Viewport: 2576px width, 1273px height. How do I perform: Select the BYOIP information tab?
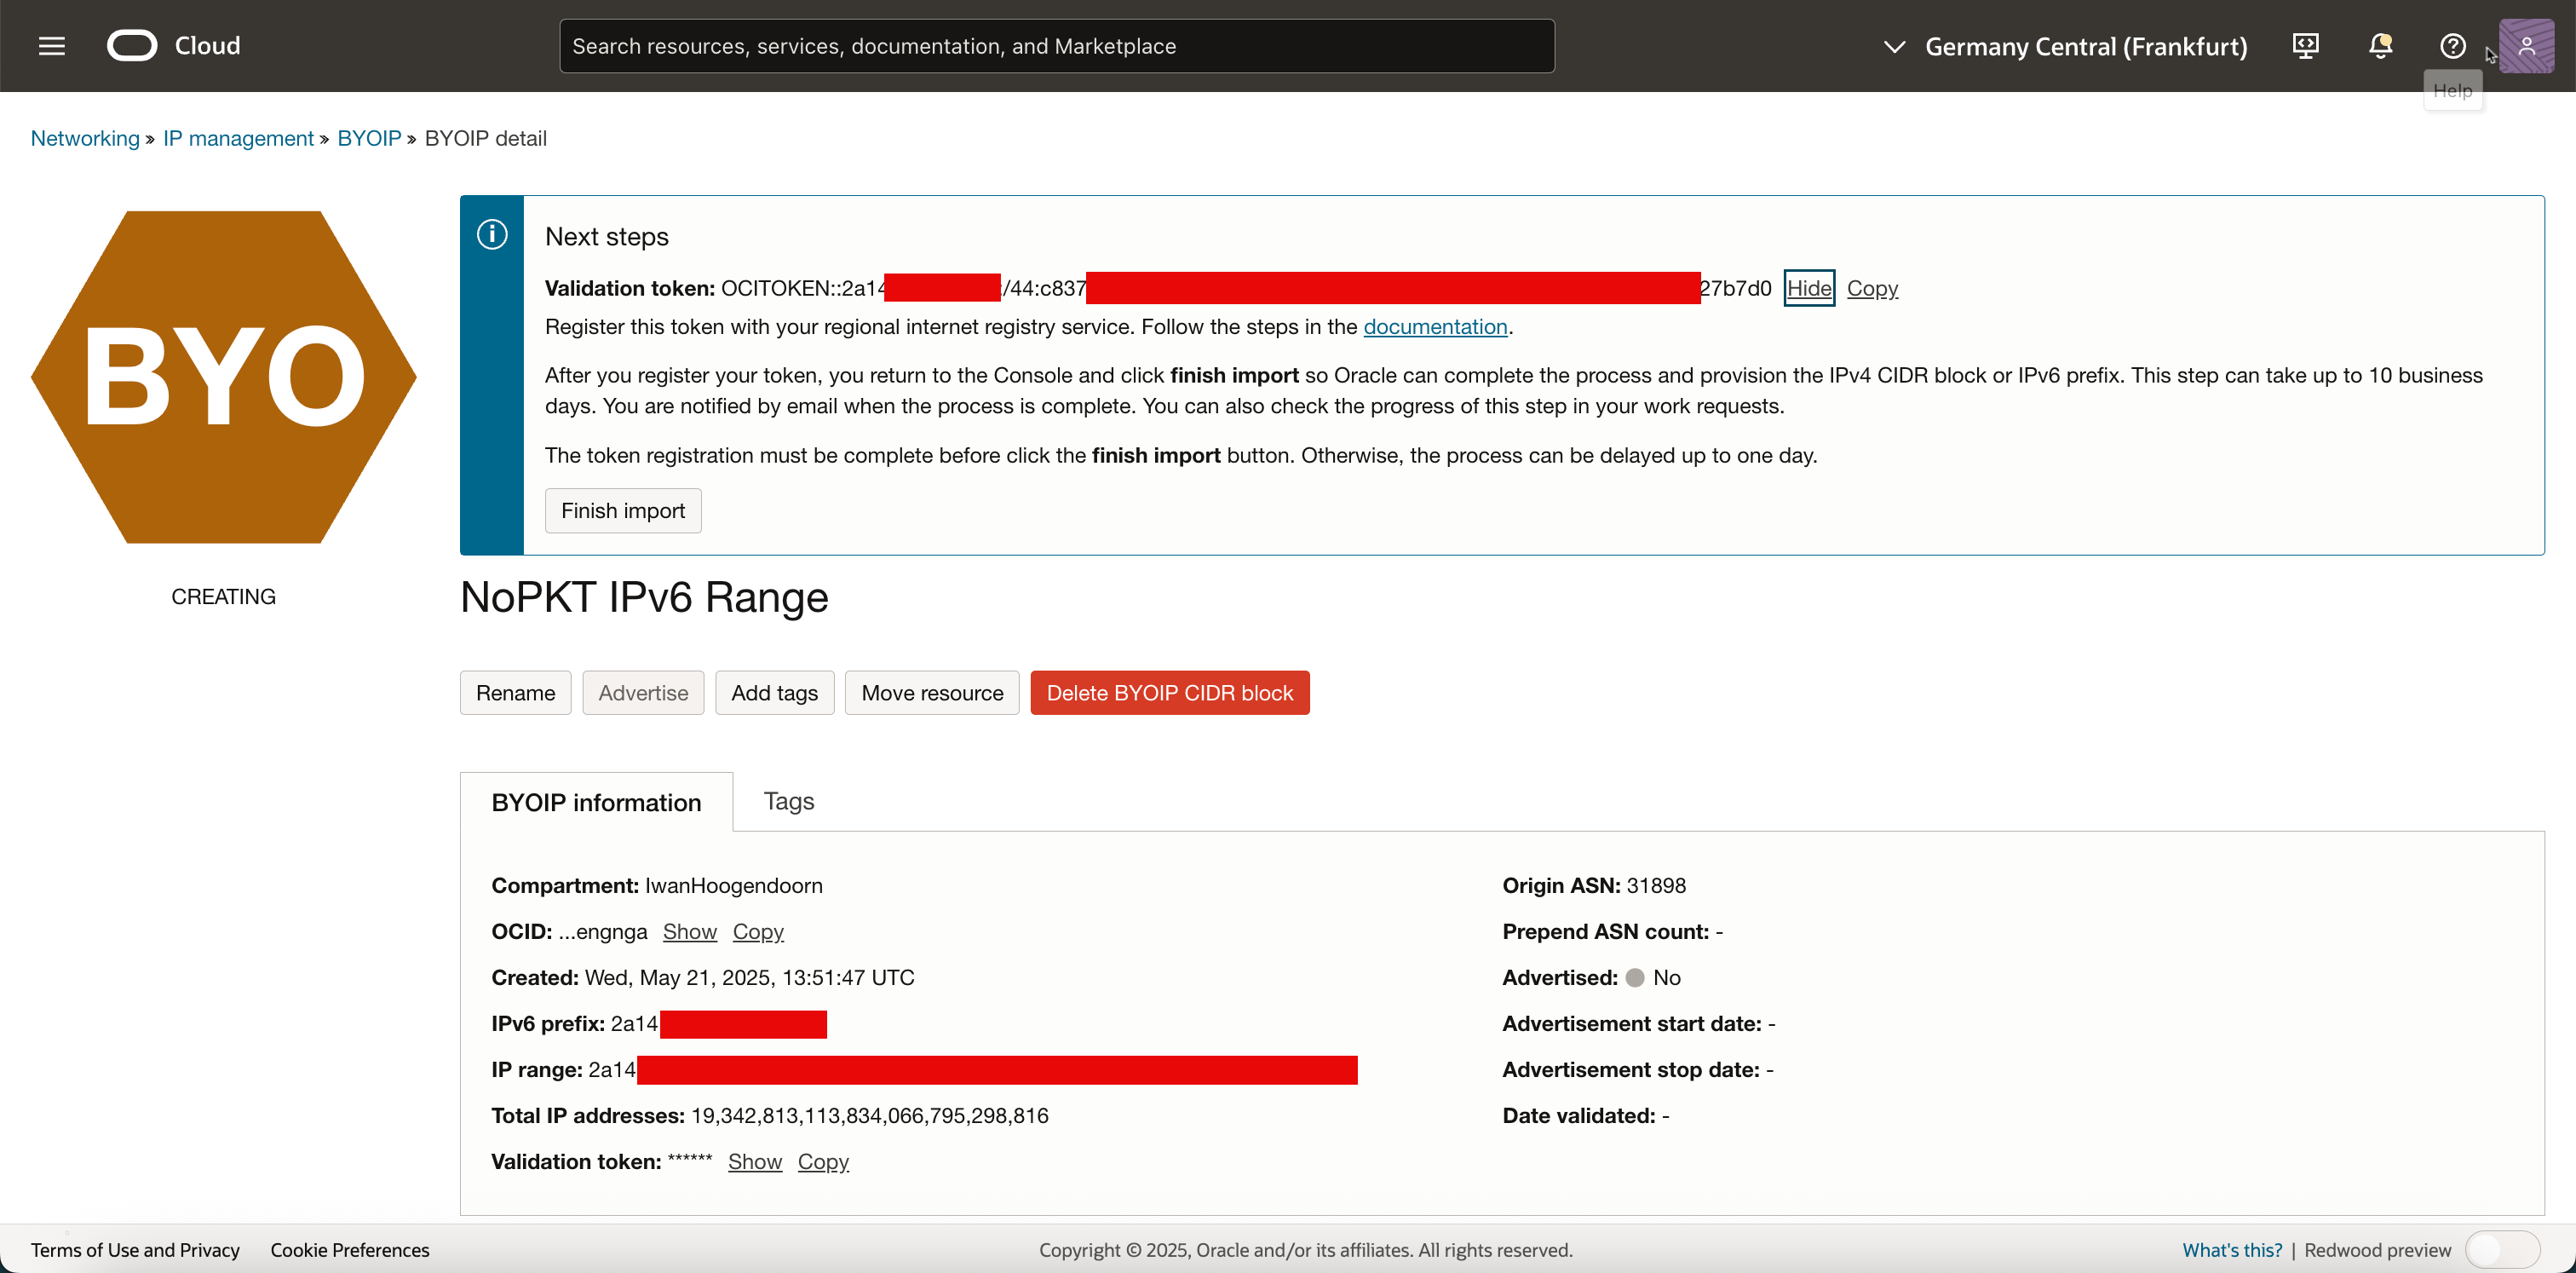596,802
